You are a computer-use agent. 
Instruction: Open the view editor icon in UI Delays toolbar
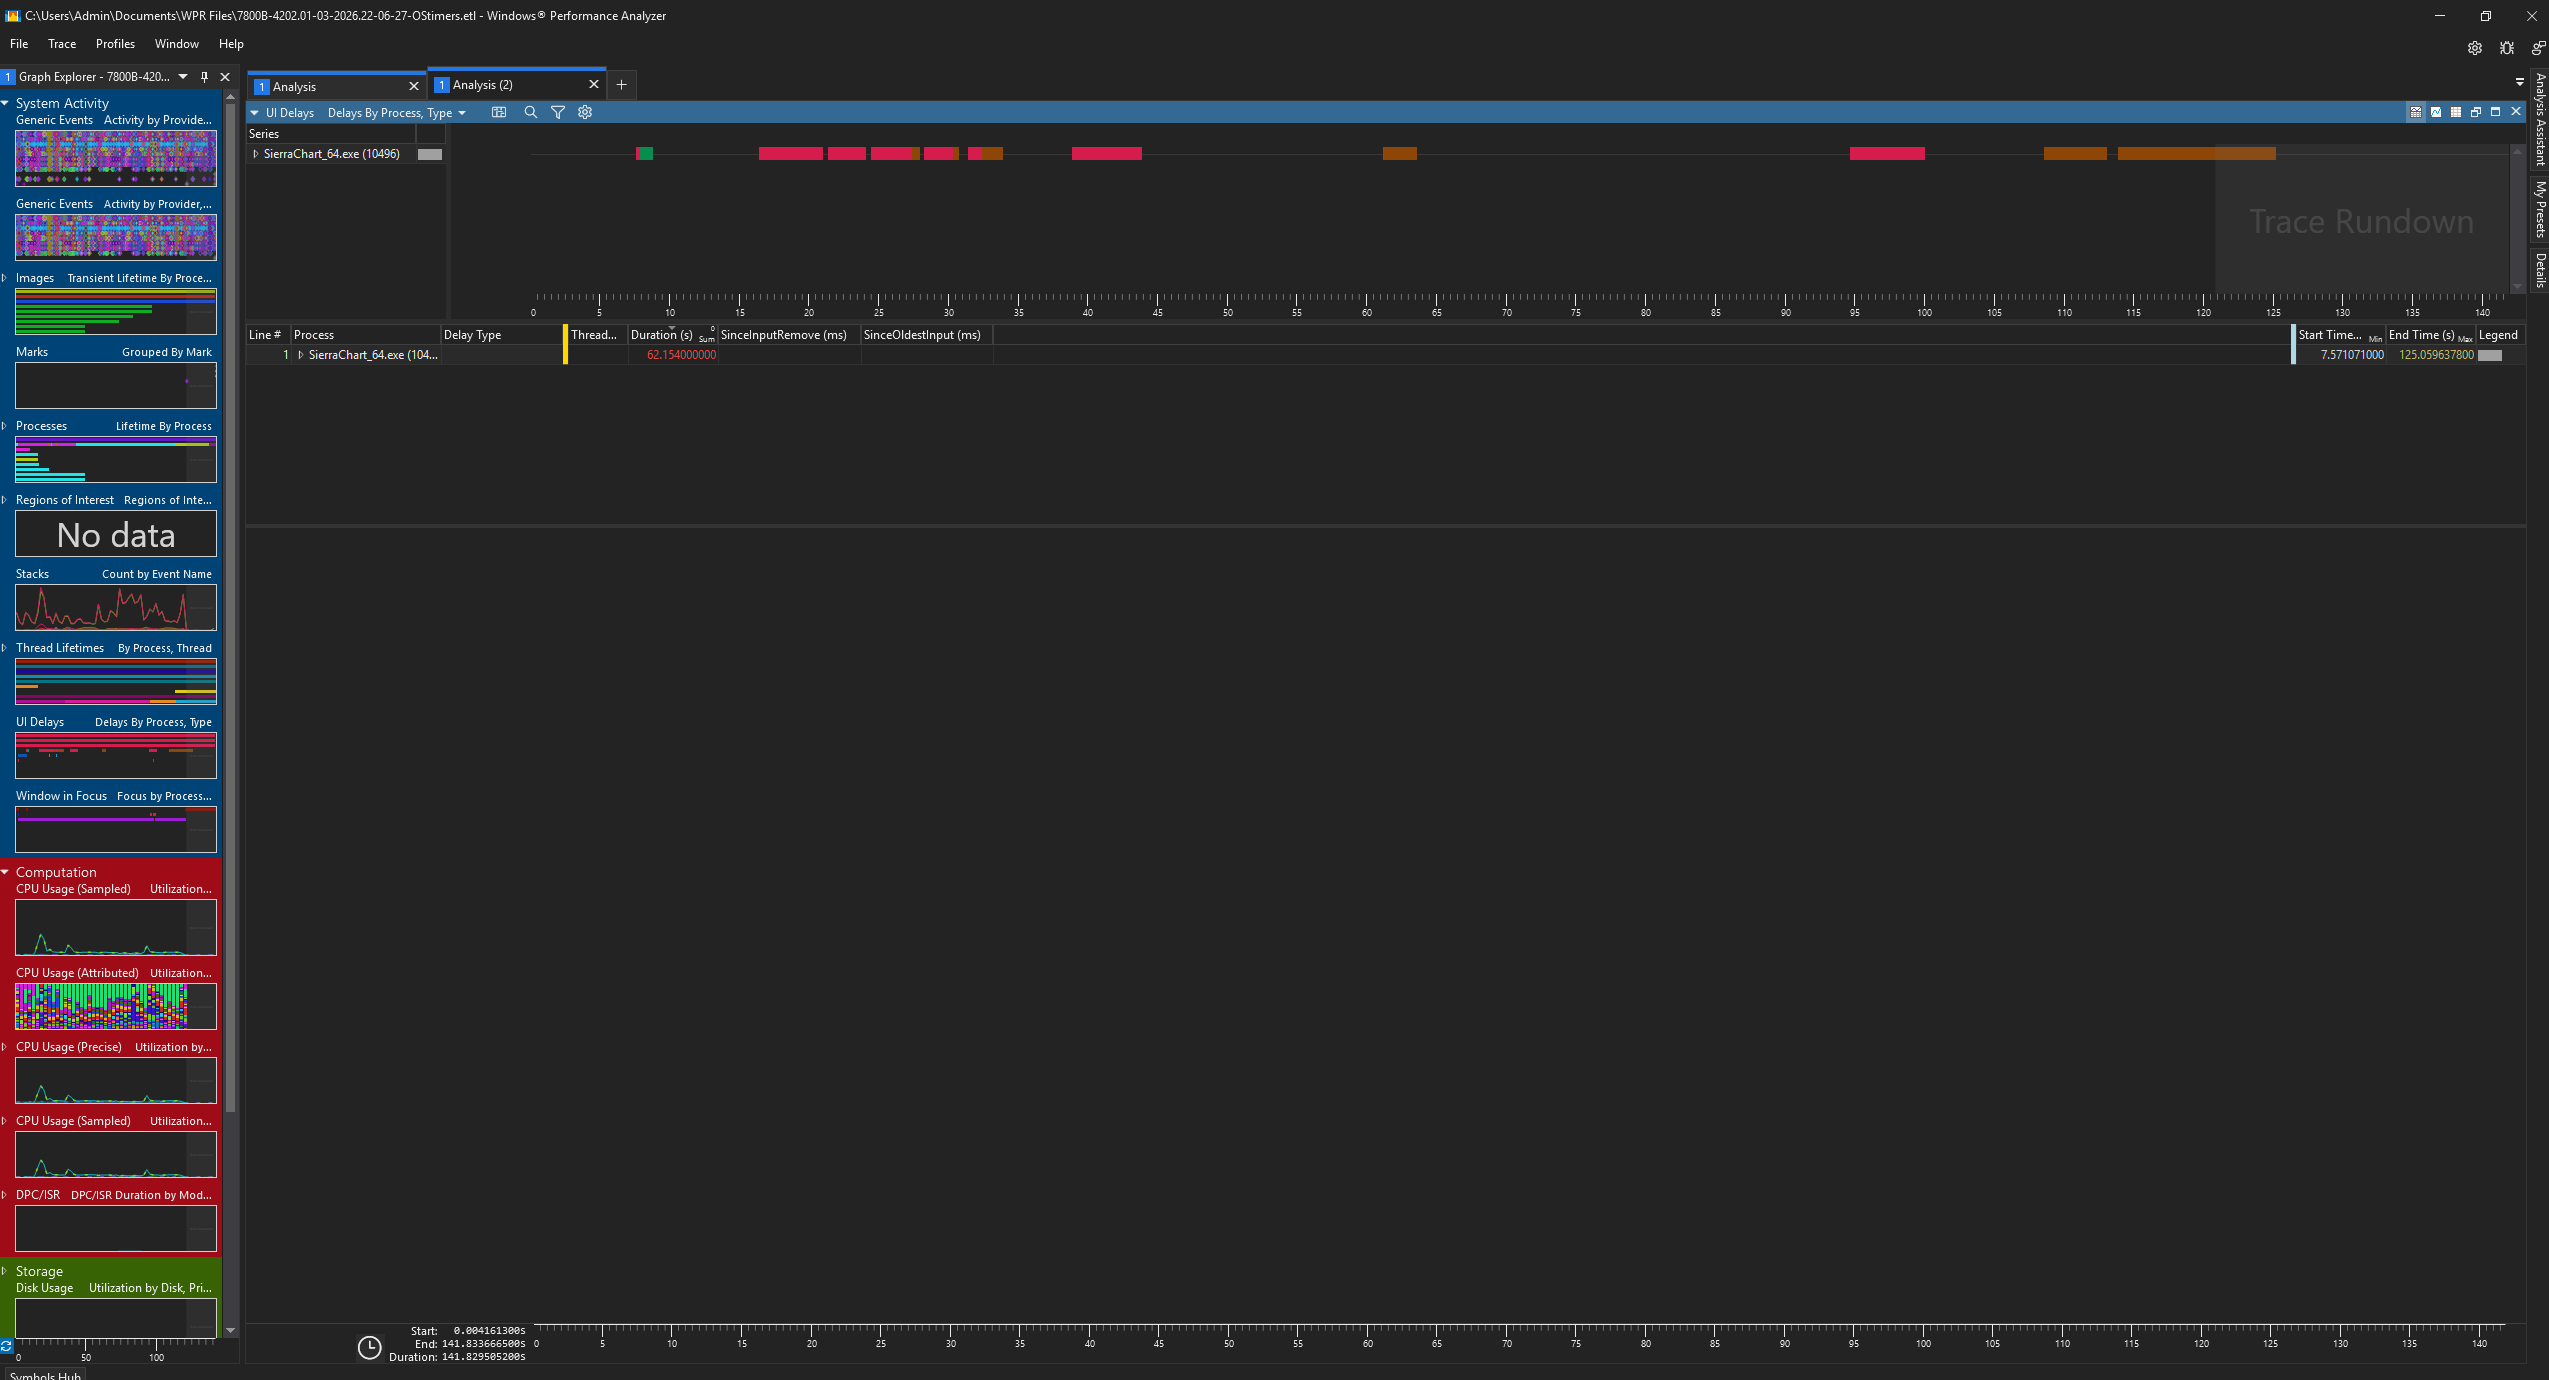click(x=498, y=113)
